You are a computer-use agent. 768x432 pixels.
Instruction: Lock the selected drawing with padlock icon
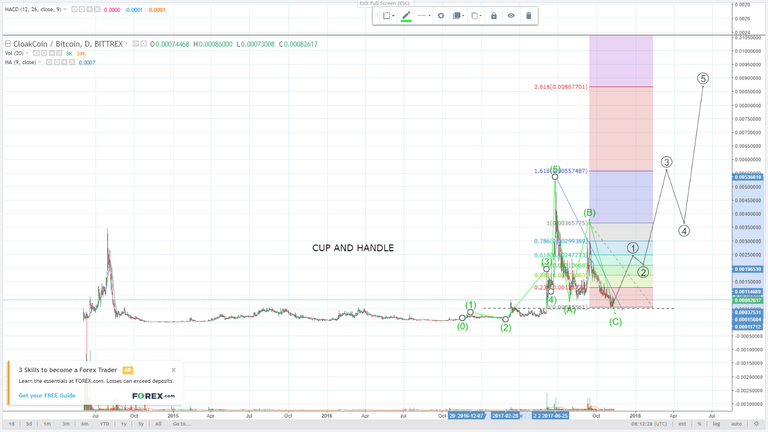tap(494, 16)
